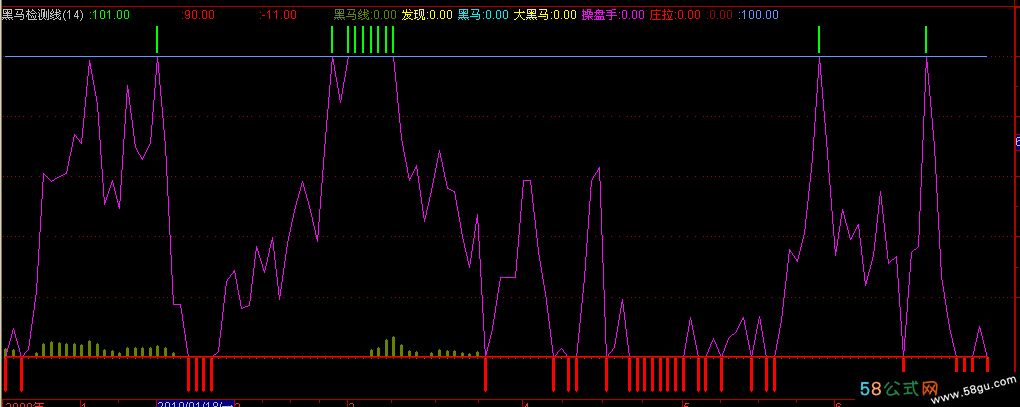Click the leftmost green signal bar at top

157,40
